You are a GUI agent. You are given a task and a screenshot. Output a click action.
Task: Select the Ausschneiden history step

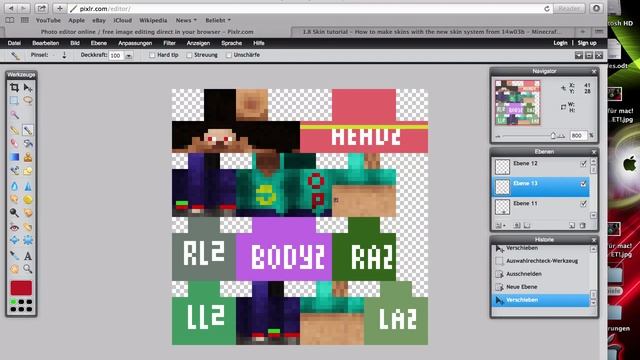[x=541, y=274]
